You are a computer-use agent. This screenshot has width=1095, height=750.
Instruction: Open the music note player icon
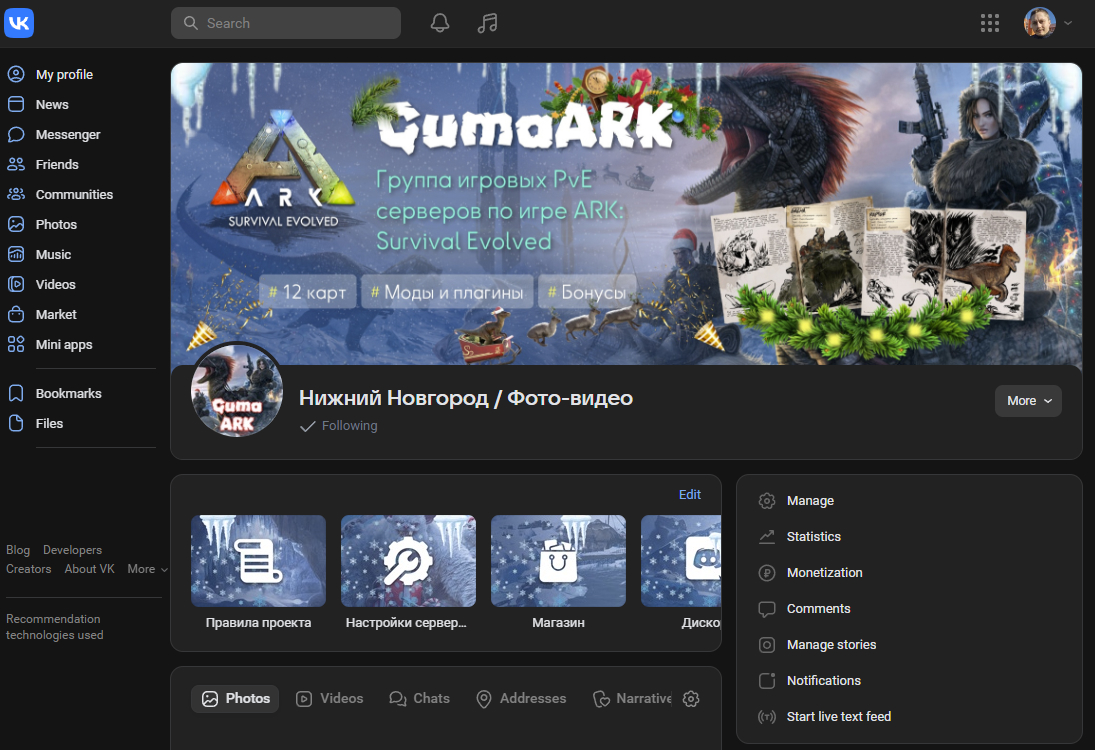487,23
